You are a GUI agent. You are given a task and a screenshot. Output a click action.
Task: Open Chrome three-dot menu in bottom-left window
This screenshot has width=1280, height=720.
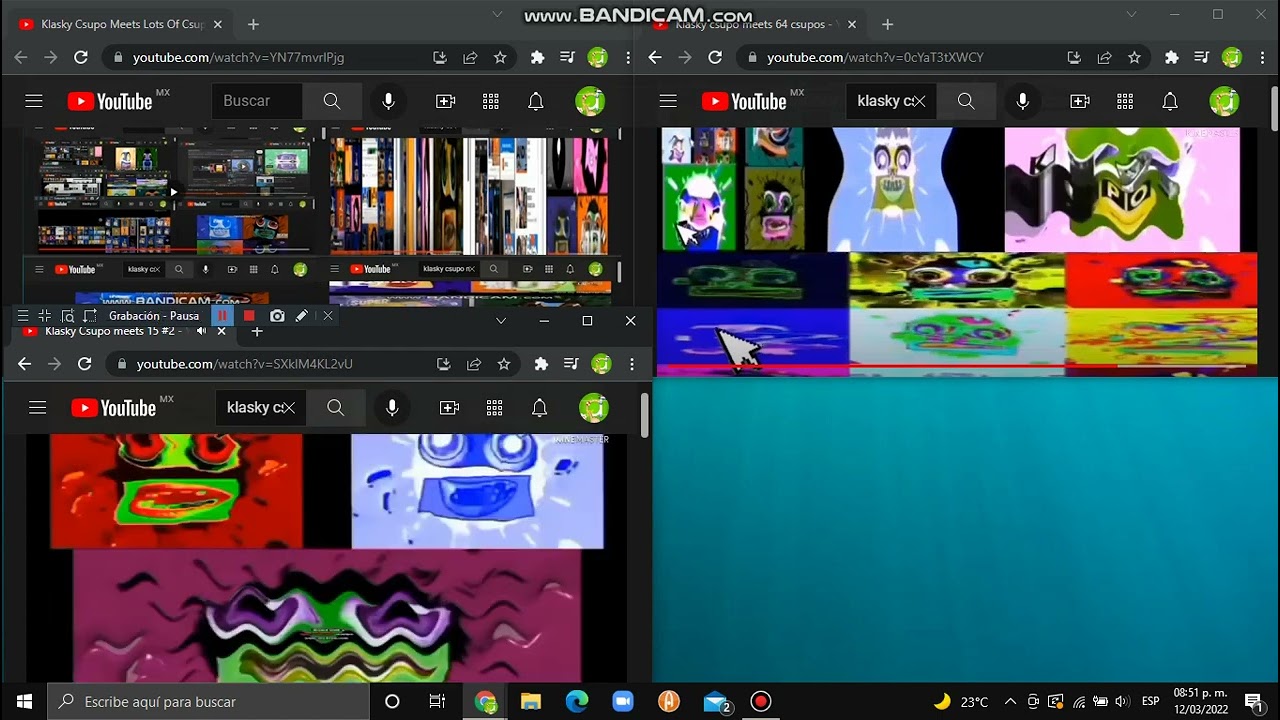click(632, 364)
